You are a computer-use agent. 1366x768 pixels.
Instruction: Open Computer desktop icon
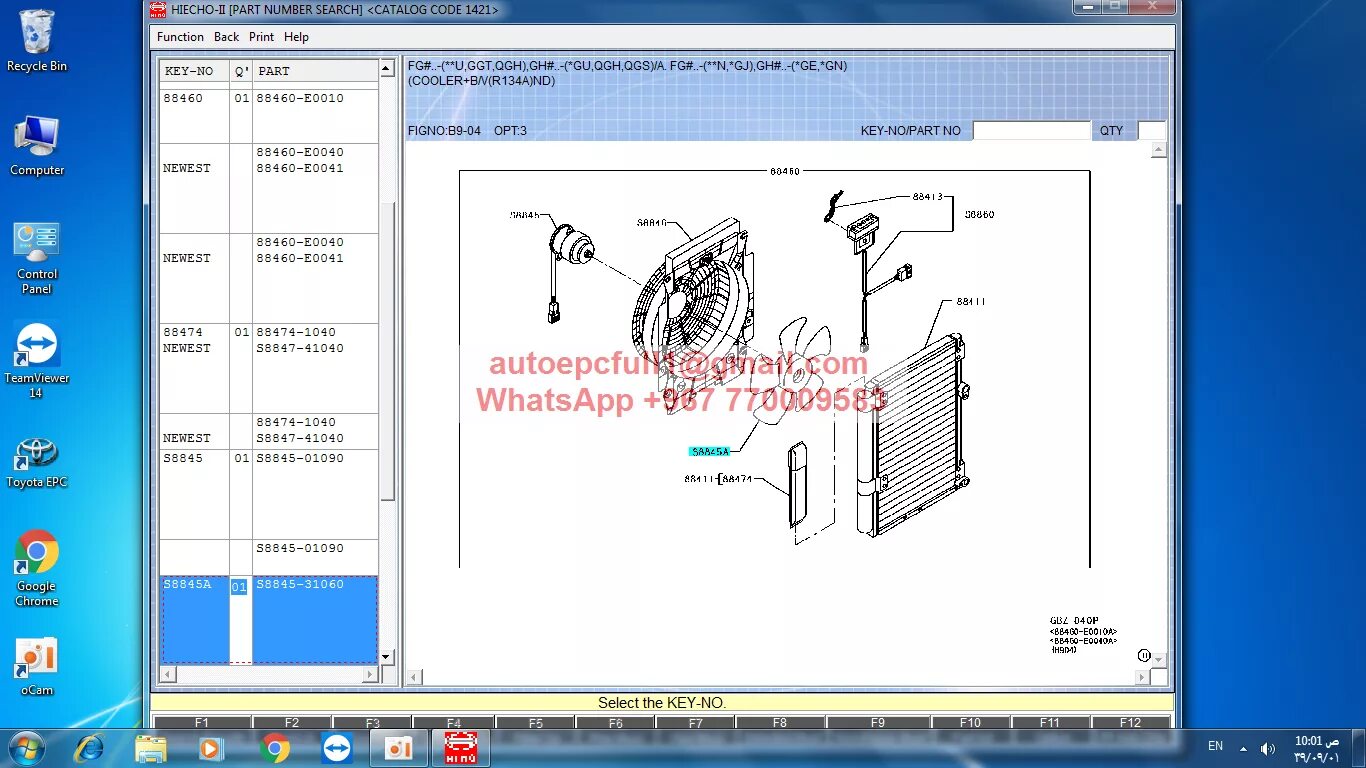point(37,146)
